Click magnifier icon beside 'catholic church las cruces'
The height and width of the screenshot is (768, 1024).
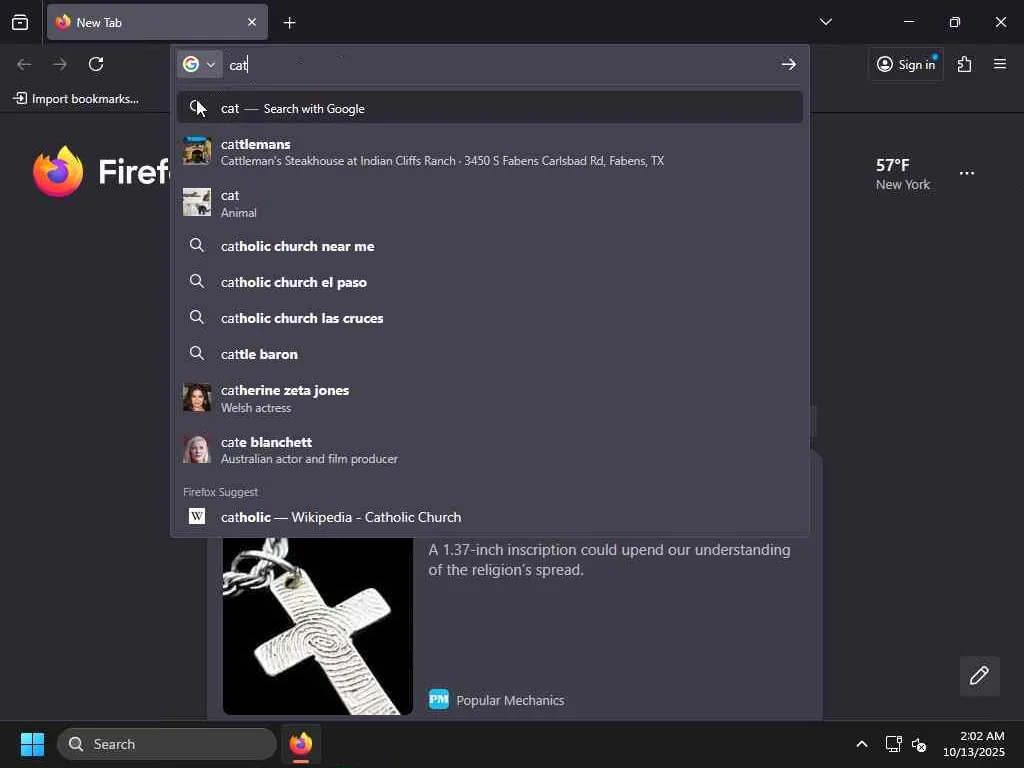(x=197, y=317)
